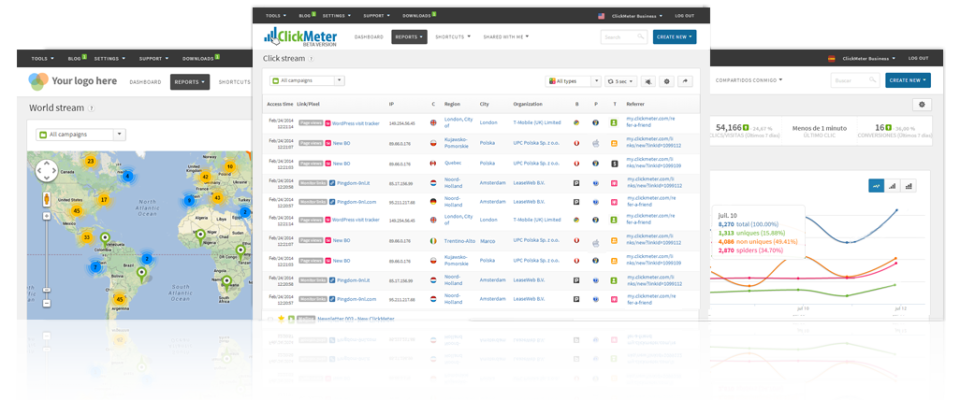The width and height of the screenshot is (960, 400).
Task: Click the Street View pegman on the map
Action: [x=46, y=199]
